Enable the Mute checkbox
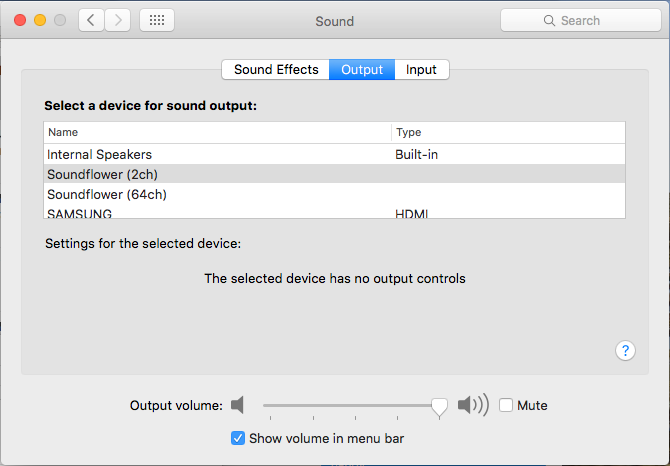Screen dimensions: 670x466 [x=506, y=405]
